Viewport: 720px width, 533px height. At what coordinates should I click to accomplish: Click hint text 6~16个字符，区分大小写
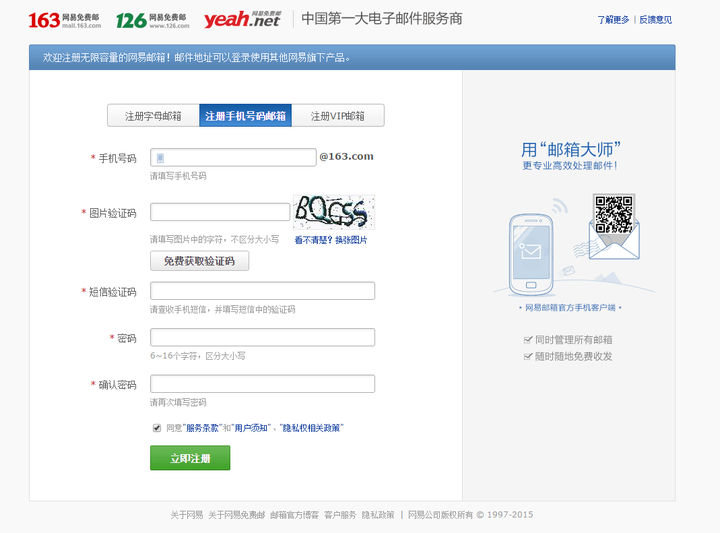pyautogui.click(x=198, y=356)
